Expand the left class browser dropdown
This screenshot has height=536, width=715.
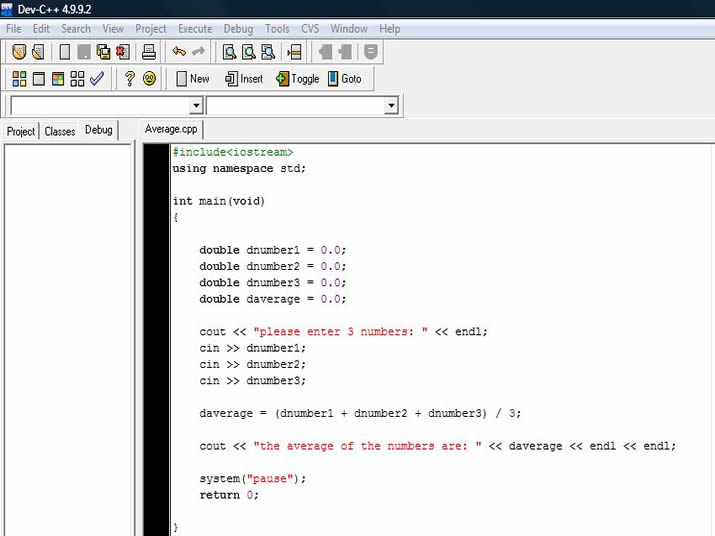click(195, 106)
